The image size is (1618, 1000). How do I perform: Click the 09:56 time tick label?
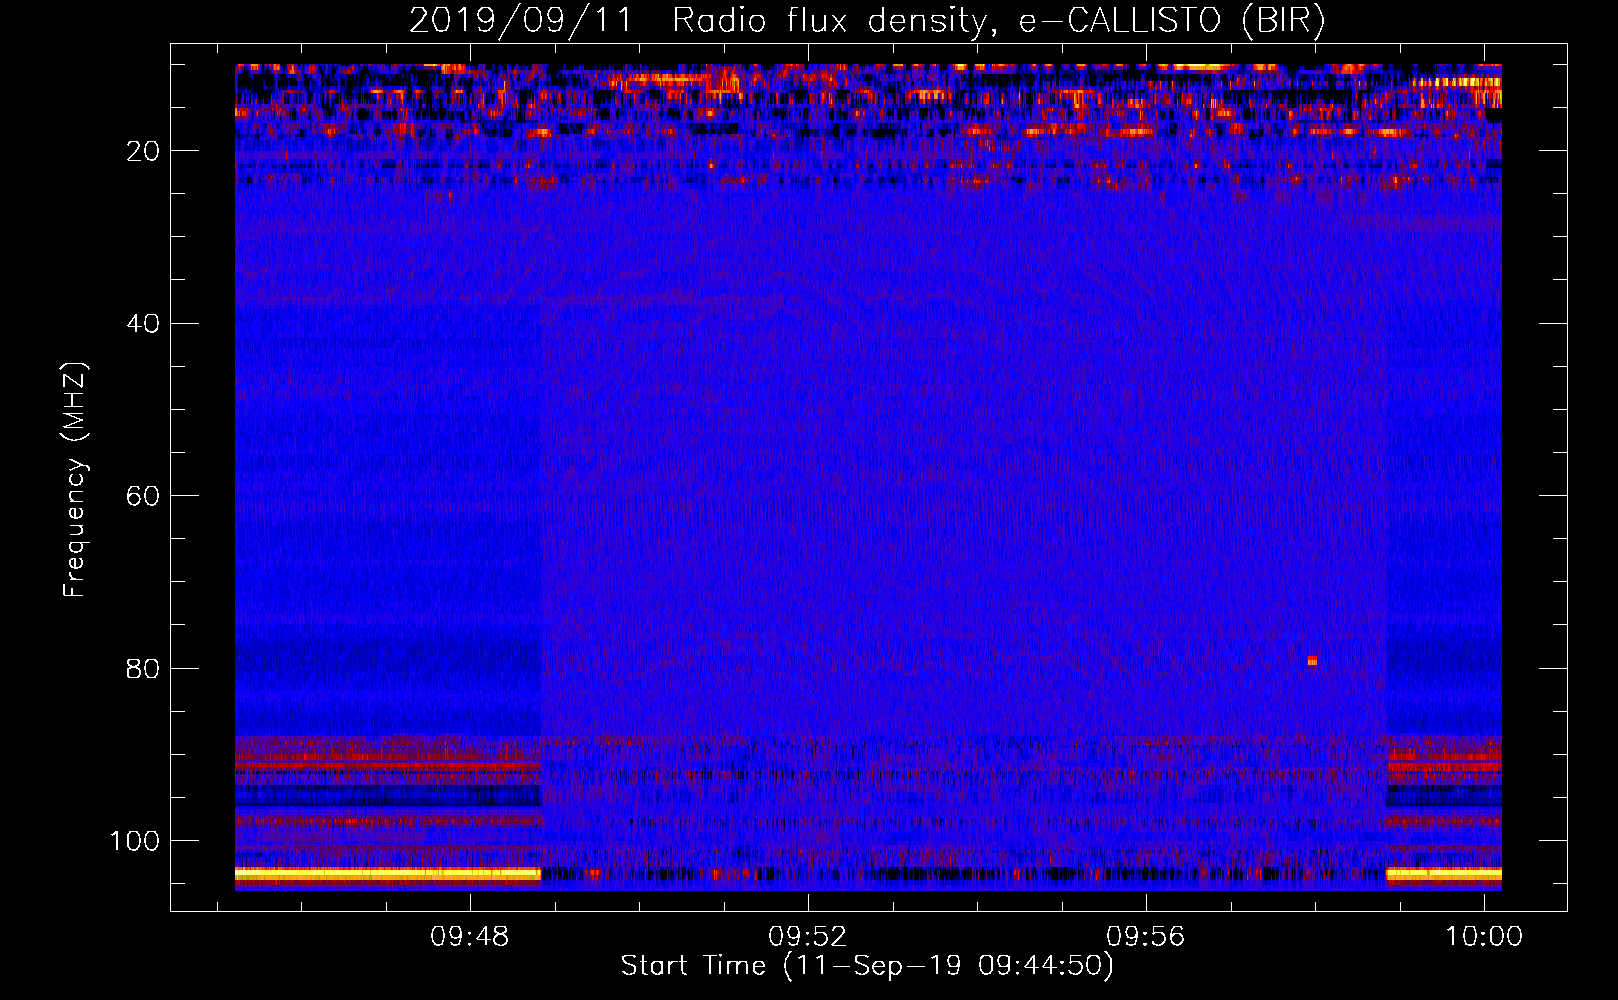[1146, 937]
